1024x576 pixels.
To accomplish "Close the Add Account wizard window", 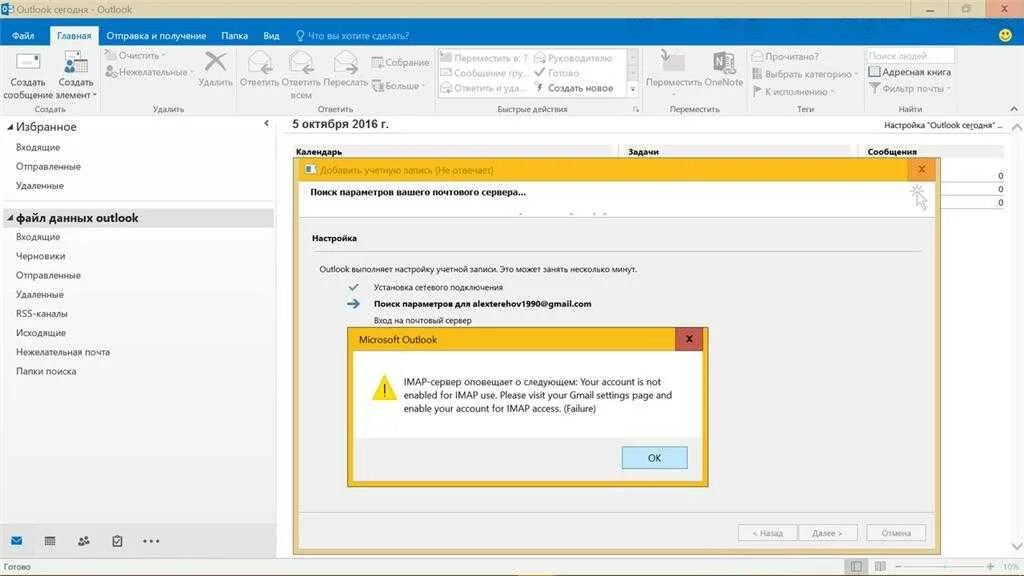I will (x=921, y=169).
